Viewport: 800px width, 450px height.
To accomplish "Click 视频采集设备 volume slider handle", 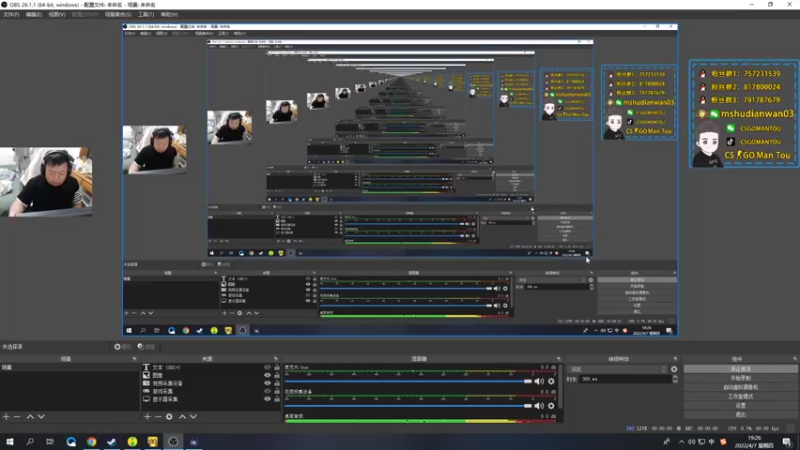I will tap(528, 406).
